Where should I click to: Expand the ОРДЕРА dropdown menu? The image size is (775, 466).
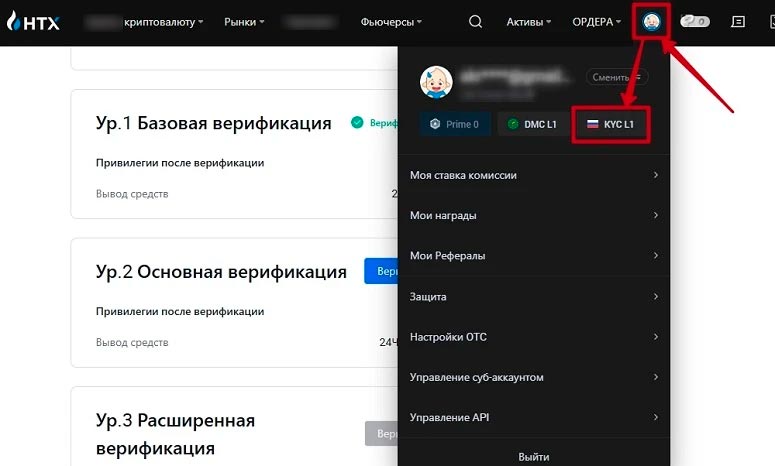(597, 22)
